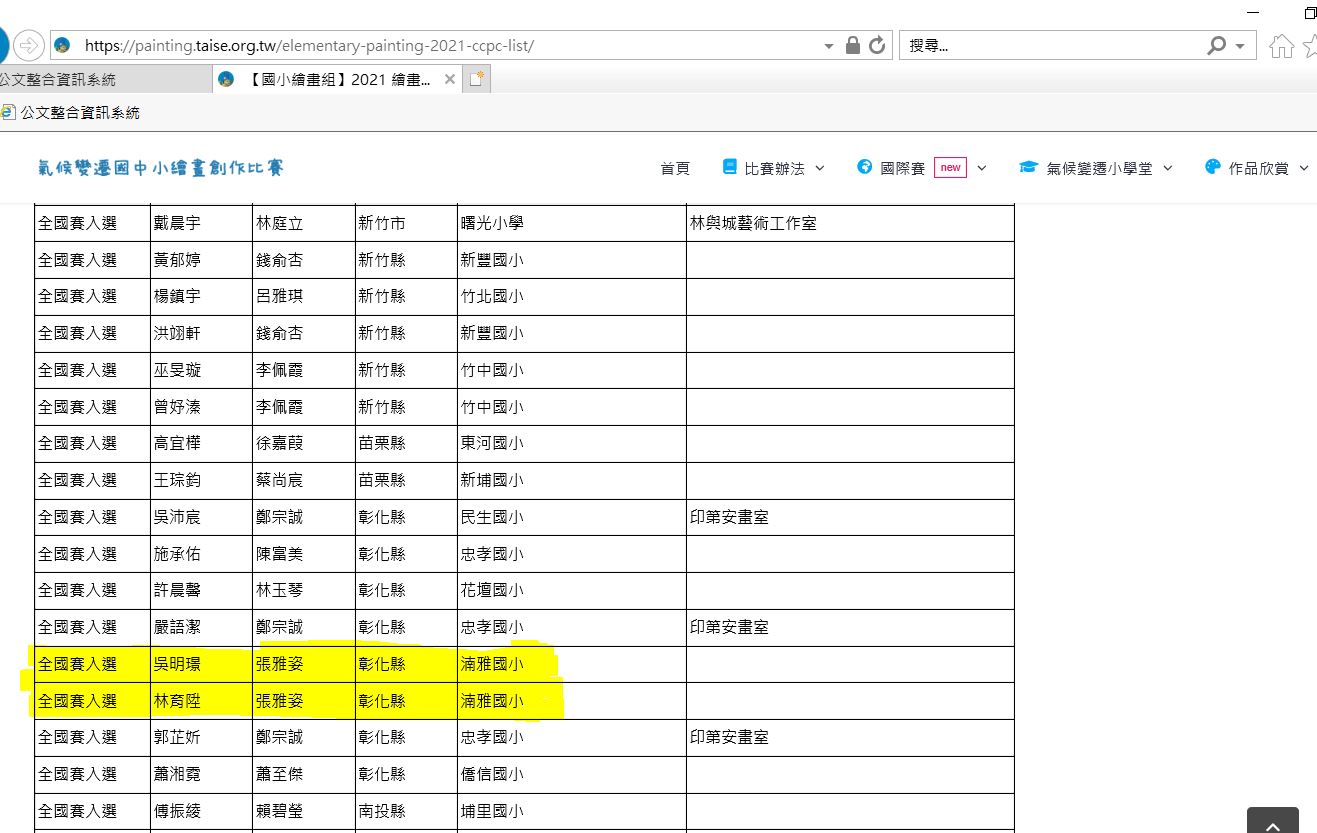1317x833 pixels.
Task: Switch to the 公文整合資訊系統 tab
Action: pos(60,79)
